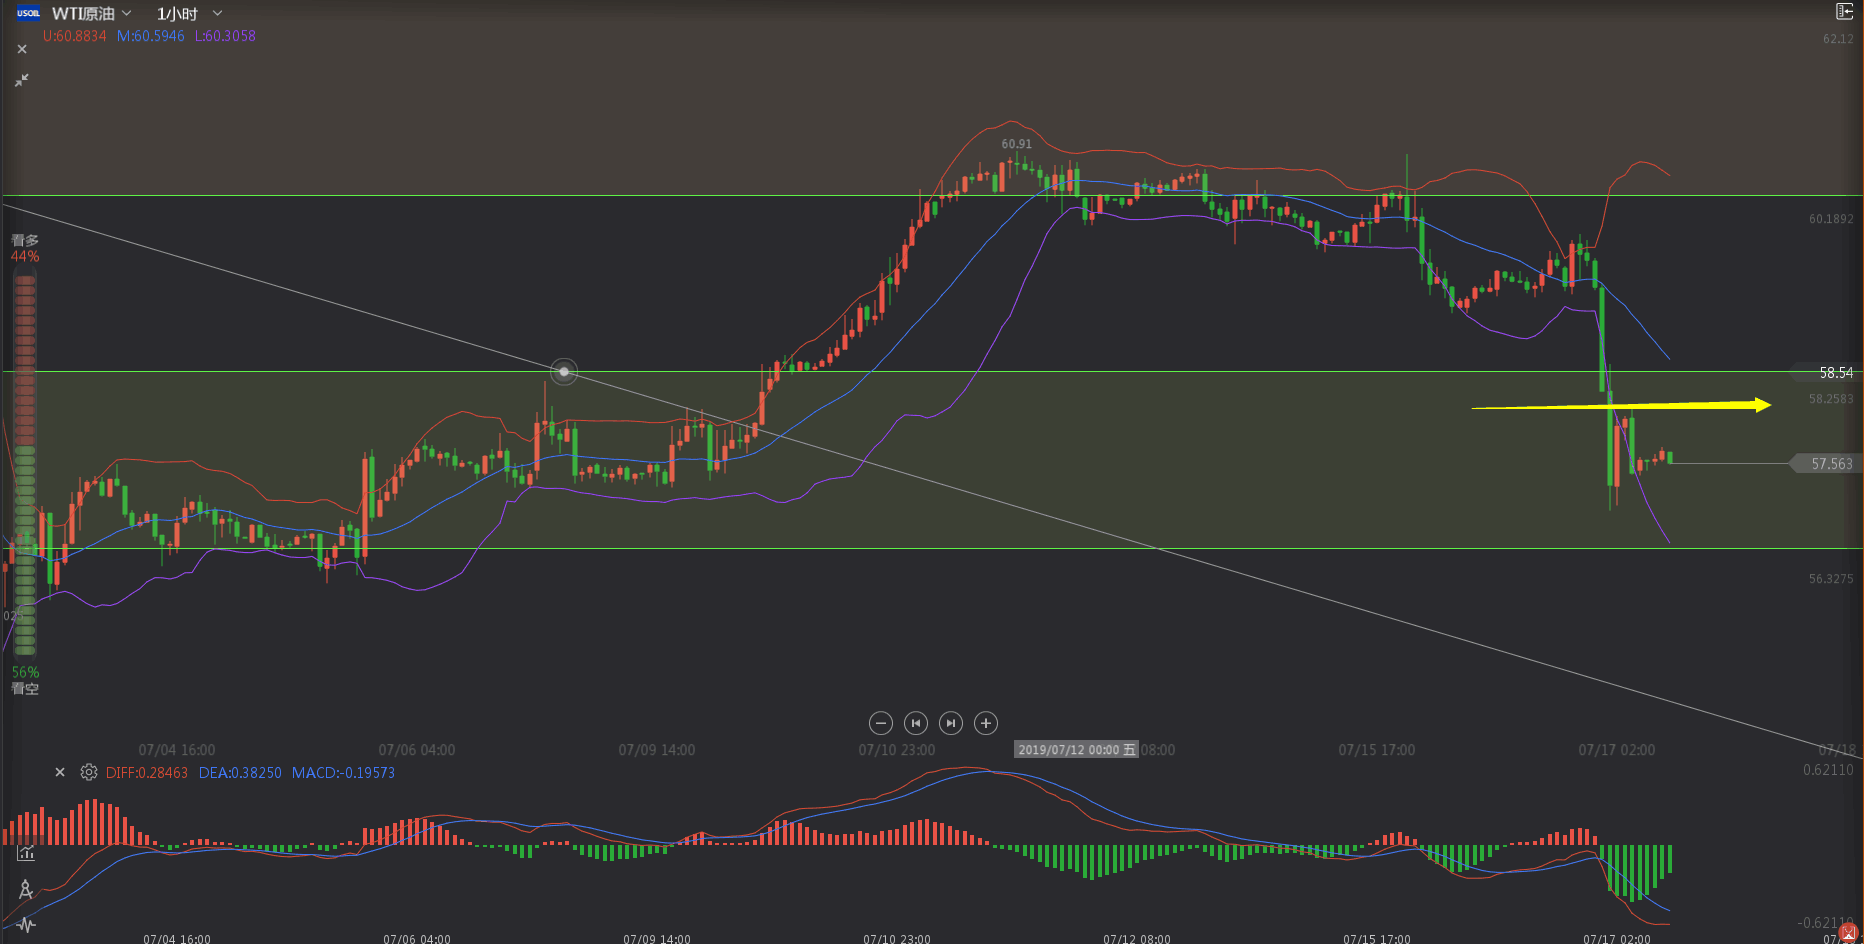Image resolution: width=1864 pixels, height=944 pixels.
Task: Click the 07/10 23:00 time axis label
Action: point(897,750)
